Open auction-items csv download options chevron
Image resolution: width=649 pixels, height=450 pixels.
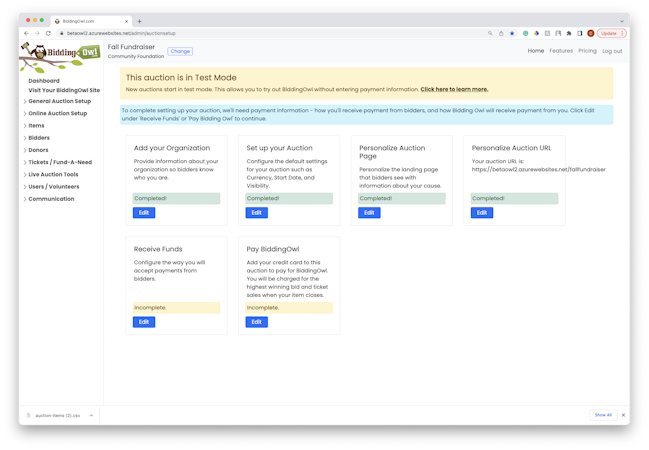click(x=91, y=415)
